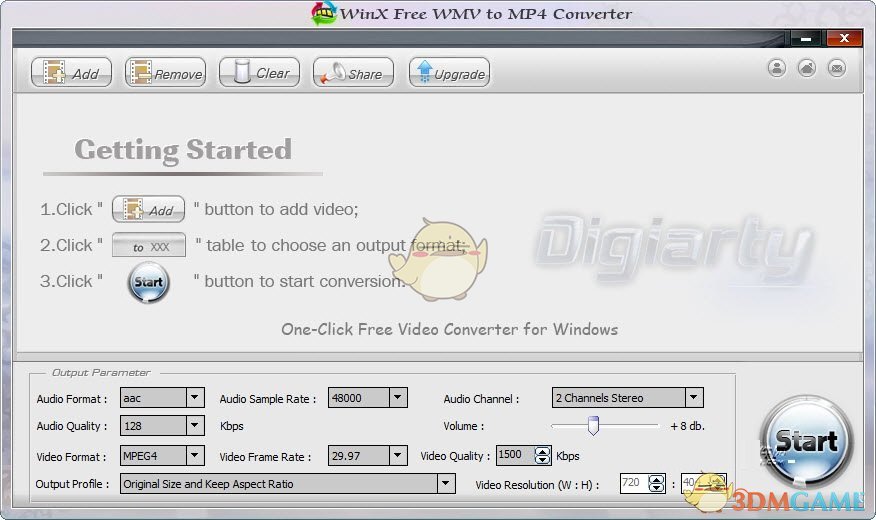Click the Upgrade toolbar button
This screenshot has width=876, height=520.
click(449, 73)
